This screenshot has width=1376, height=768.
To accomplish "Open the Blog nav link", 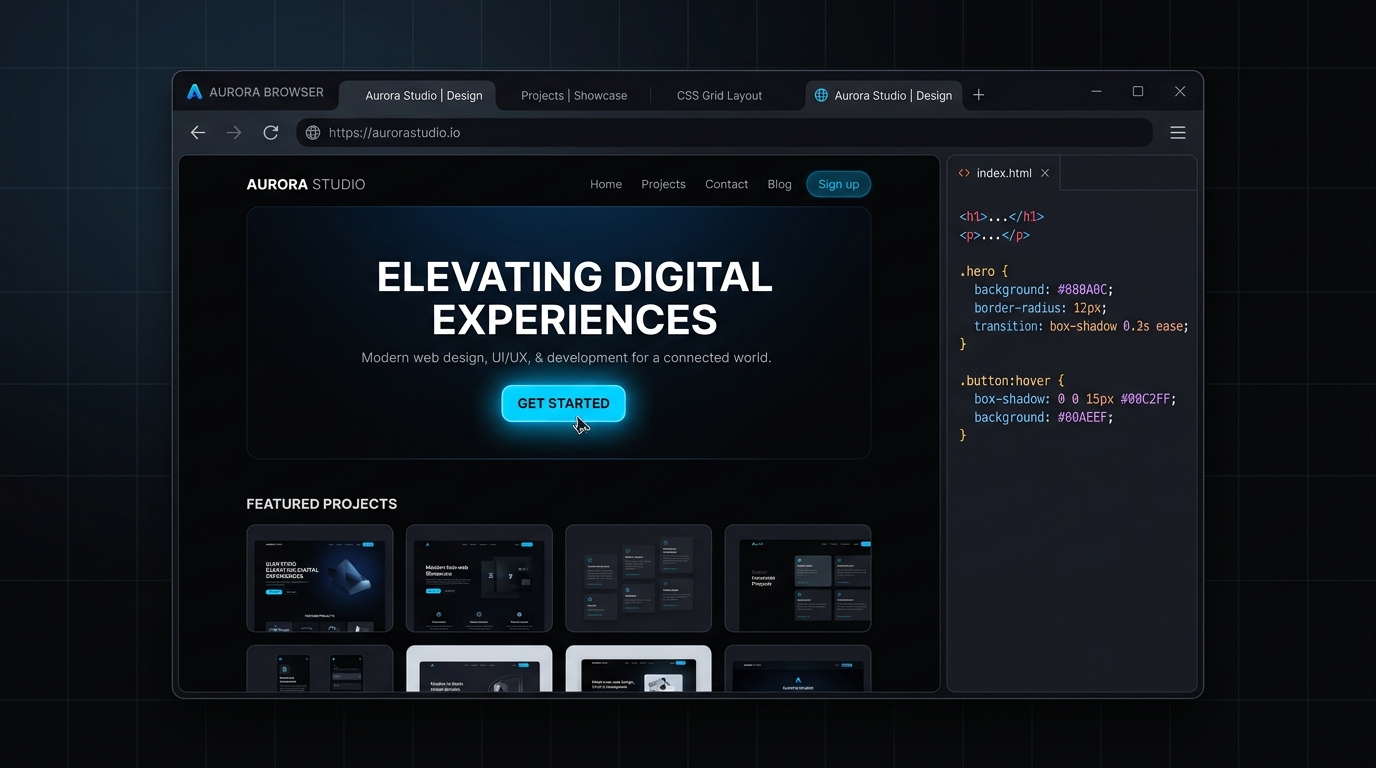I will [779, 184].
